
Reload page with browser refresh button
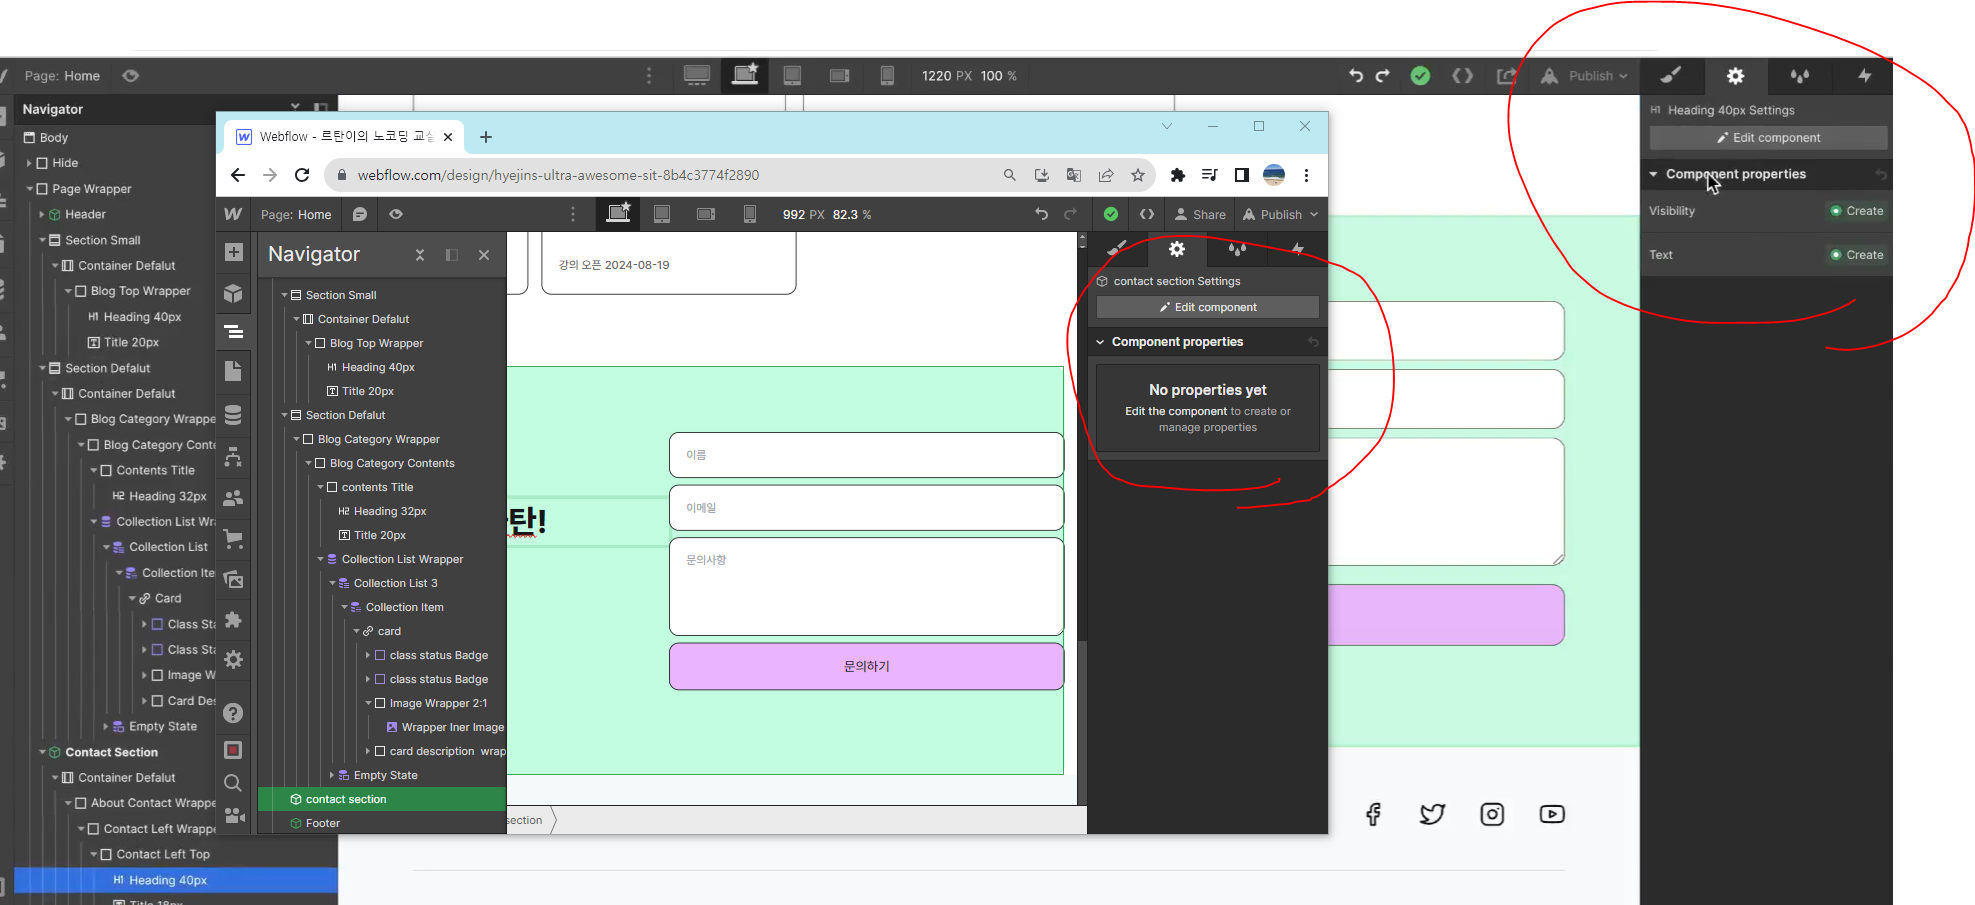302,175
